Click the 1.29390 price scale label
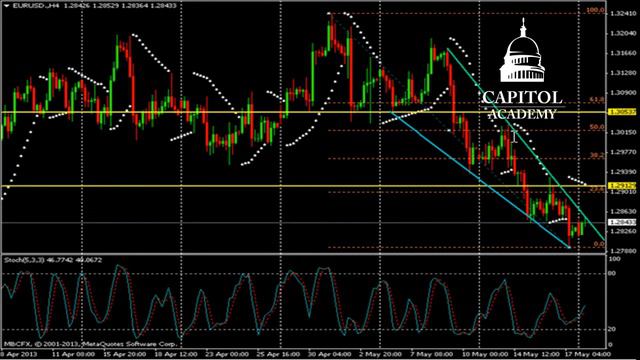Screen dimensions: 640x360 pos(623,172)
